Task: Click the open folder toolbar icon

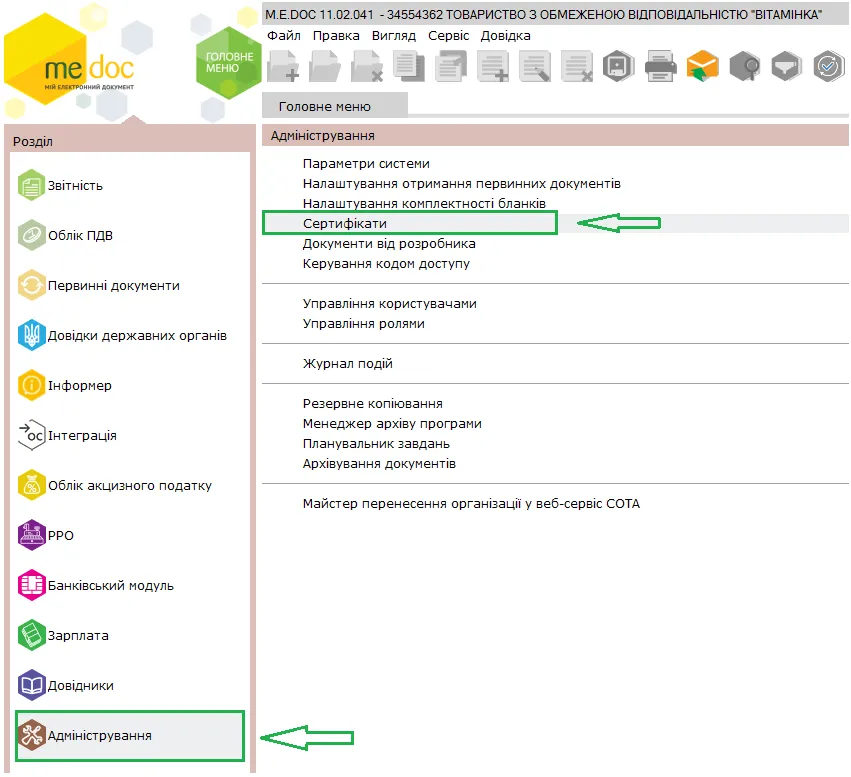Action: 325,66
